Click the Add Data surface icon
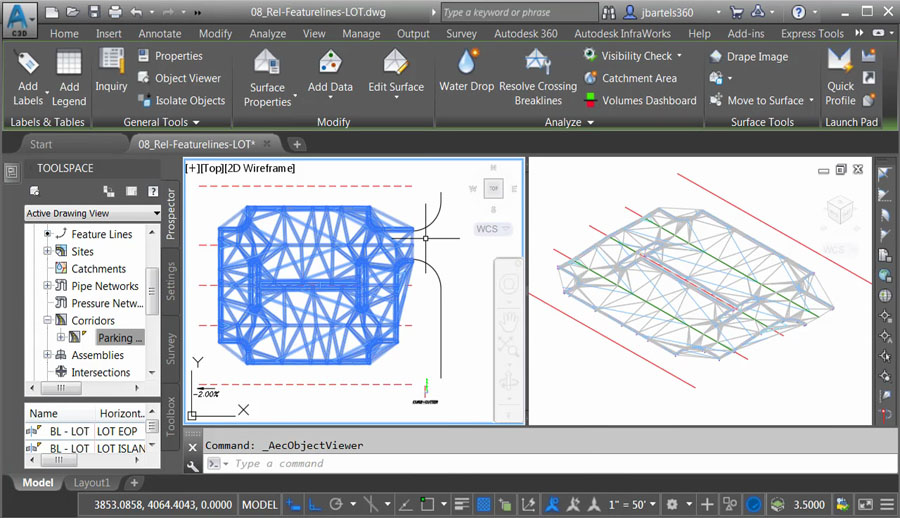Viewport: 900px width, 518px height. (x=330, y=62)
